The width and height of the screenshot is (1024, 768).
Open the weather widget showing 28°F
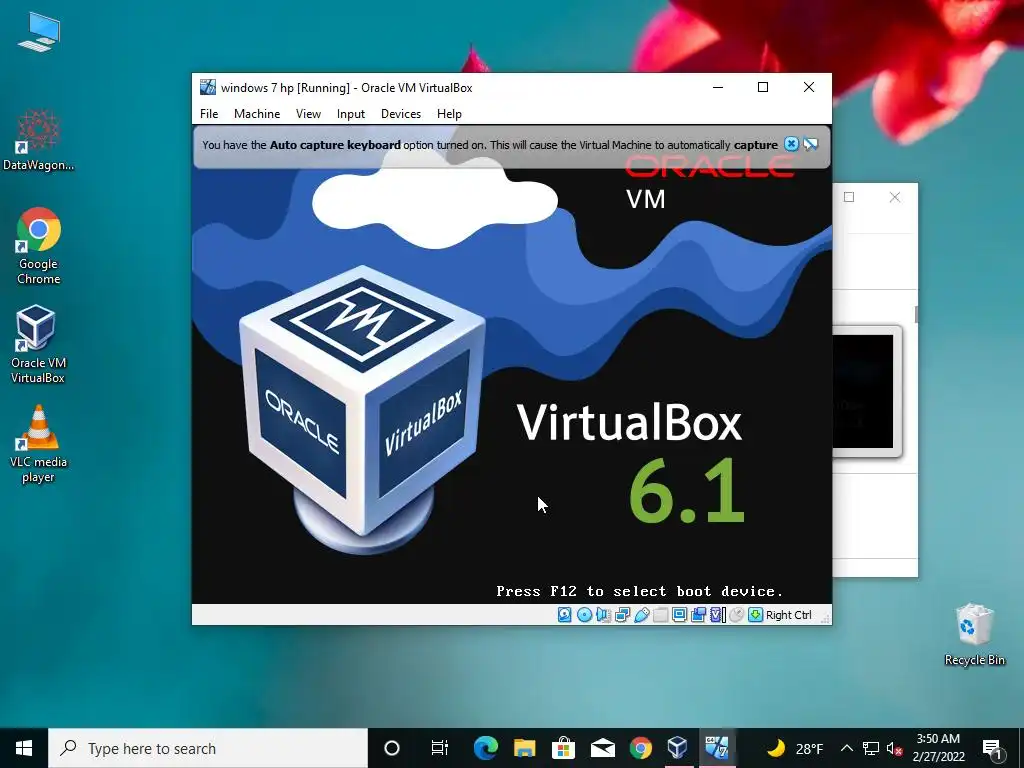tap(794, 748)
